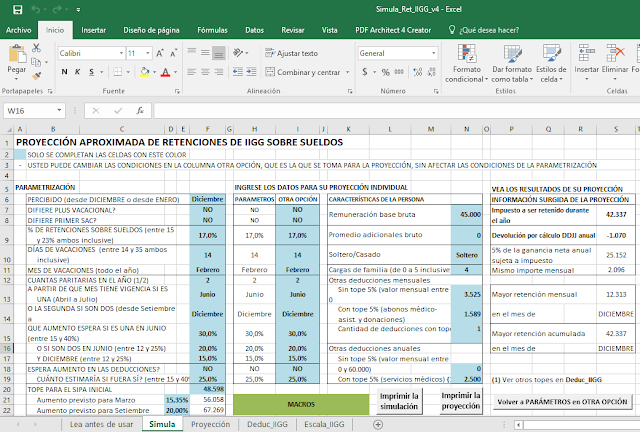Click the green MACROS button

(301, 402)
